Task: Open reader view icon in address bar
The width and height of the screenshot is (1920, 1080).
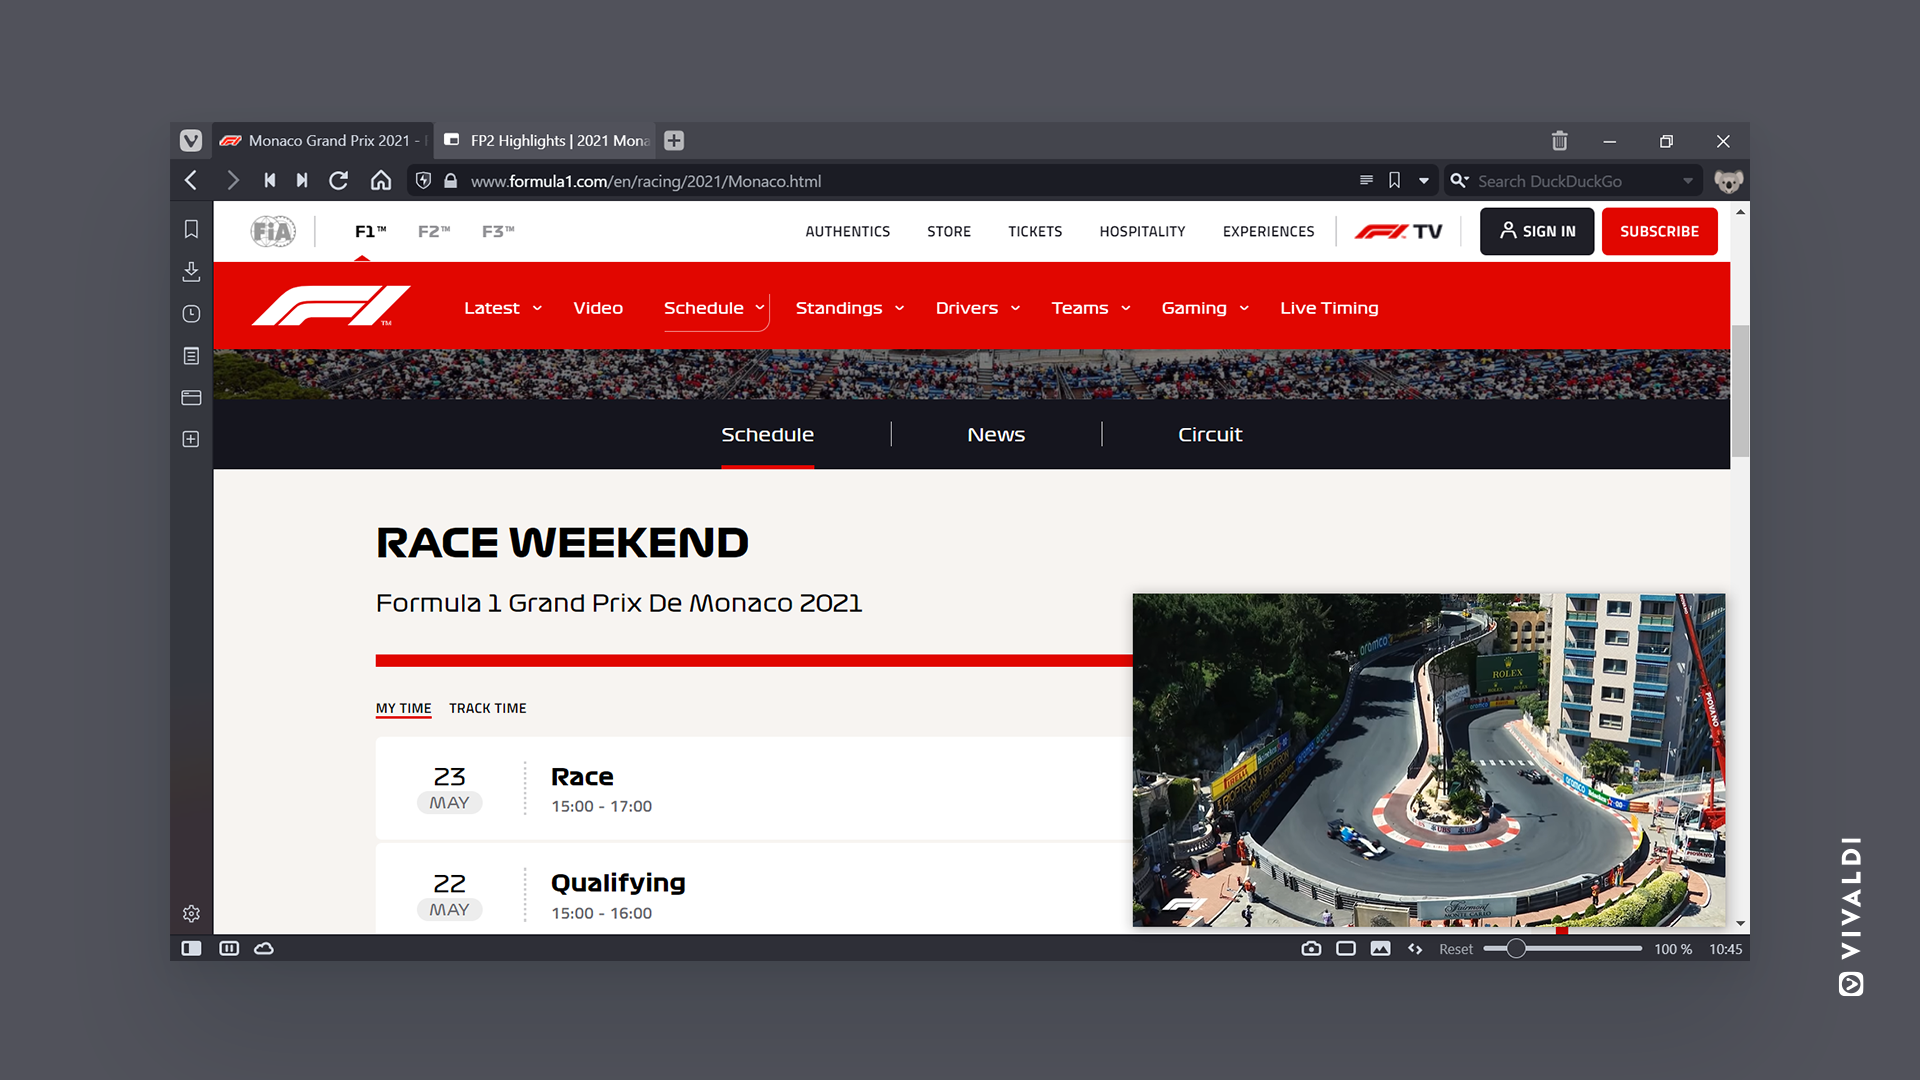Action: [1366, 181]
